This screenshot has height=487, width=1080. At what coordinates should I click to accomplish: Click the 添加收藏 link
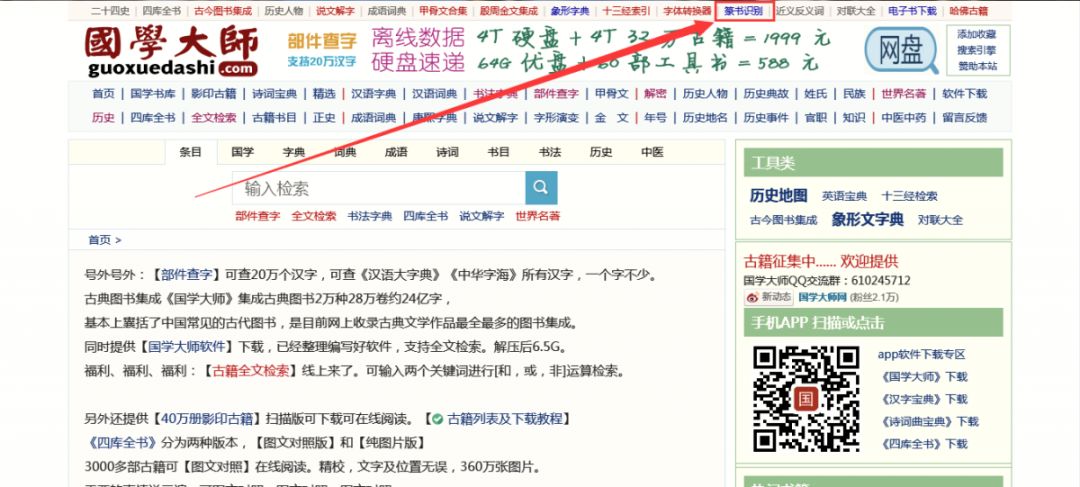tap(976, 34)
